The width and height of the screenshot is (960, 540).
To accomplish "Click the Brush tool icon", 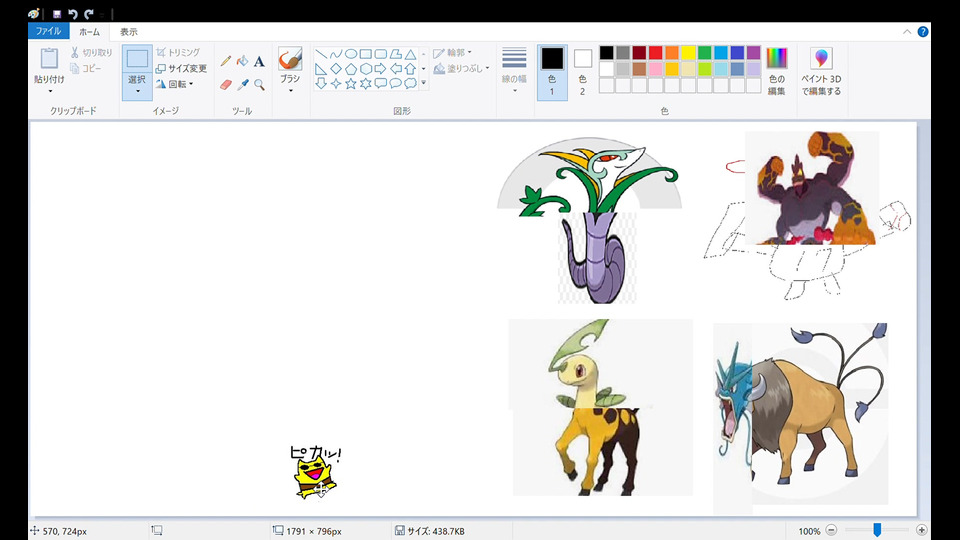I will point(290,59).
